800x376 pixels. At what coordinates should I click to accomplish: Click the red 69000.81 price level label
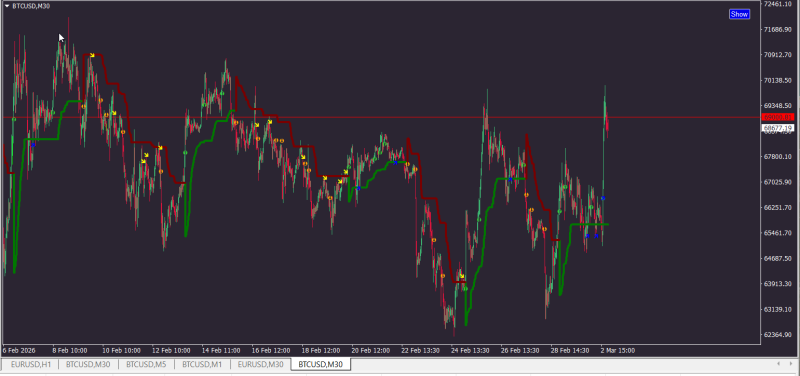point(778,117)
